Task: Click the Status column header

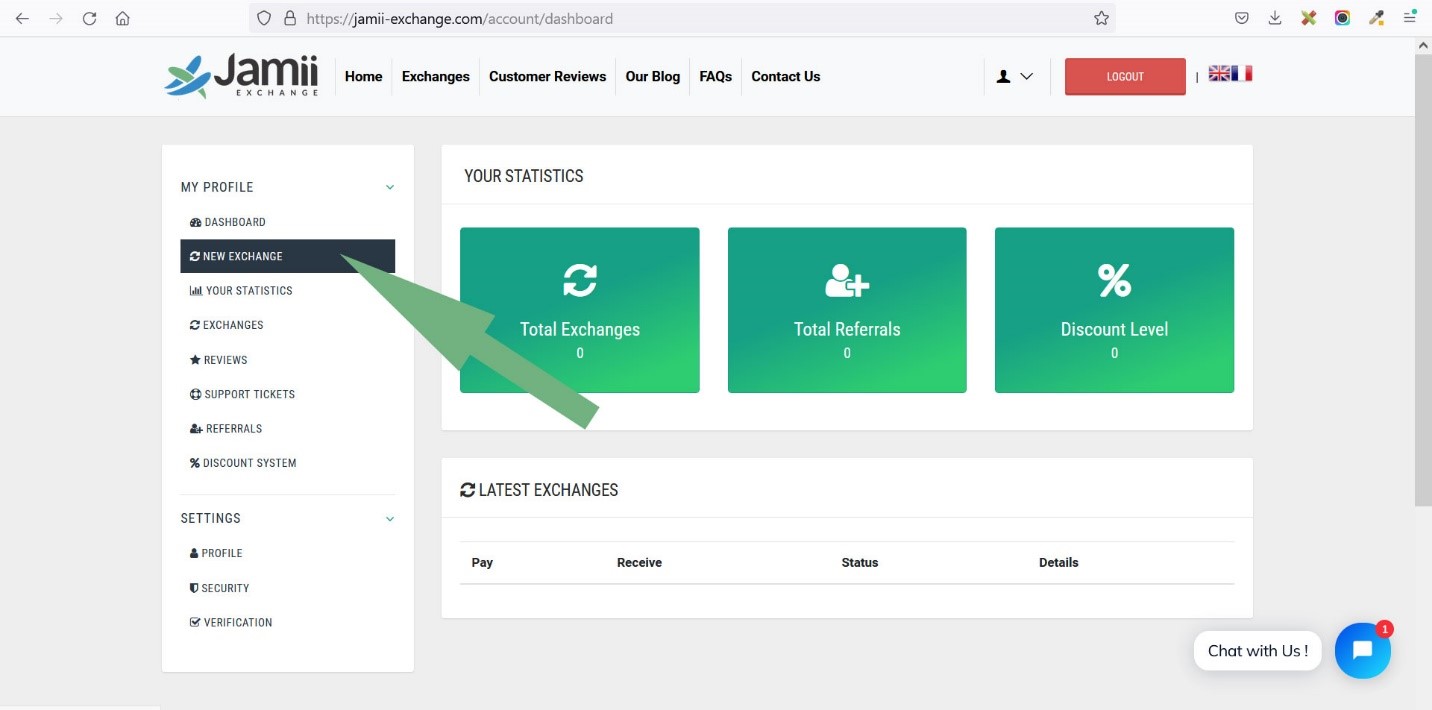Action: (x=859, y=563)
